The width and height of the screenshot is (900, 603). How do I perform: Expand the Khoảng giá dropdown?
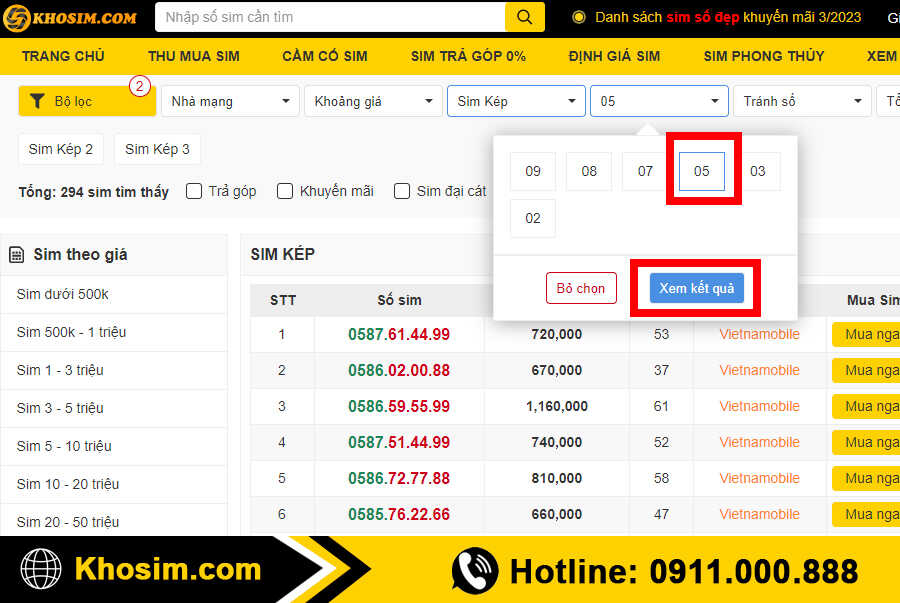tap(373, 101)
